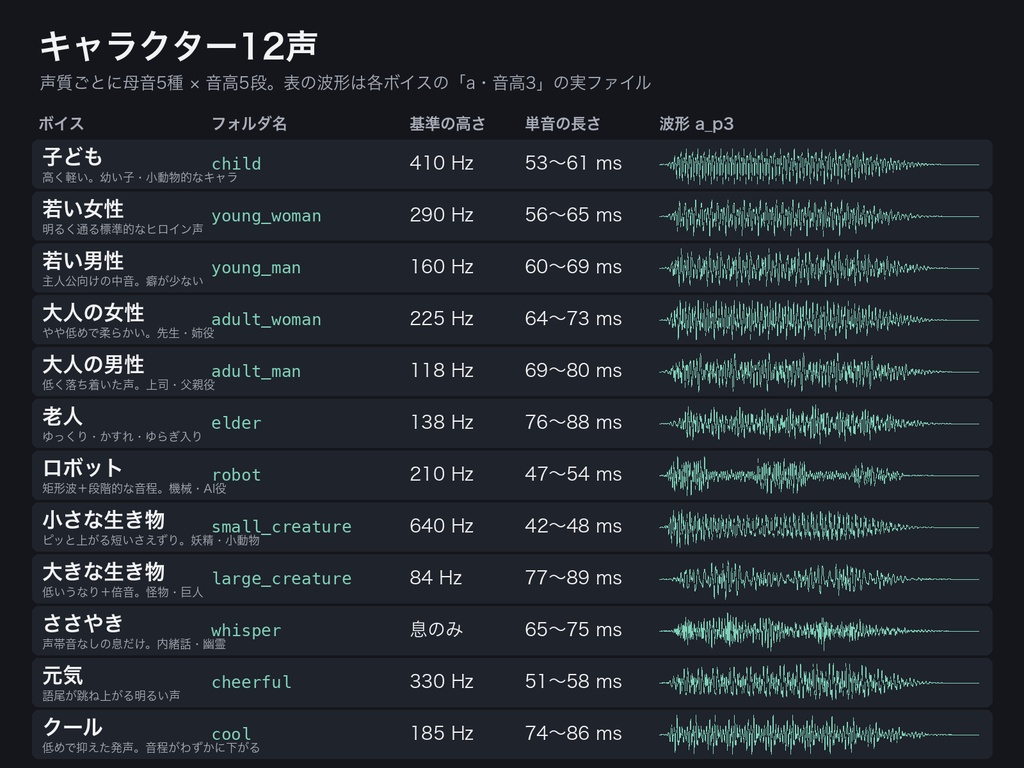Click the 330 Hz pitch value
The height and width of the screenshot is (768, 1024).
(441, 681)
